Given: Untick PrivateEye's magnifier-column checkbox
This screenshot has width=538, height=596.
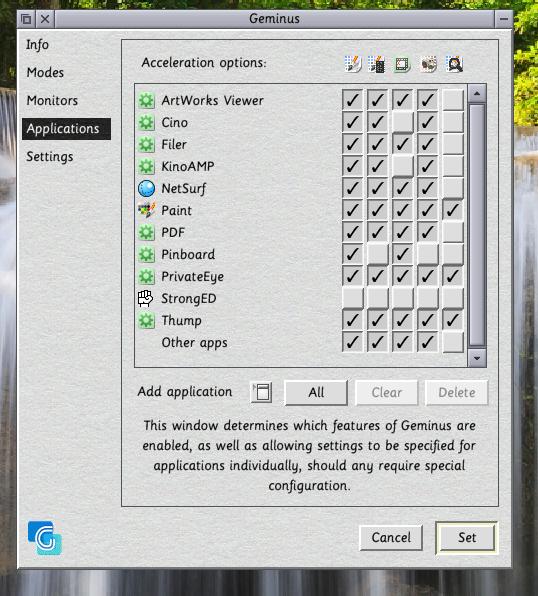Looking at the screenshot, I should [452, 276].
